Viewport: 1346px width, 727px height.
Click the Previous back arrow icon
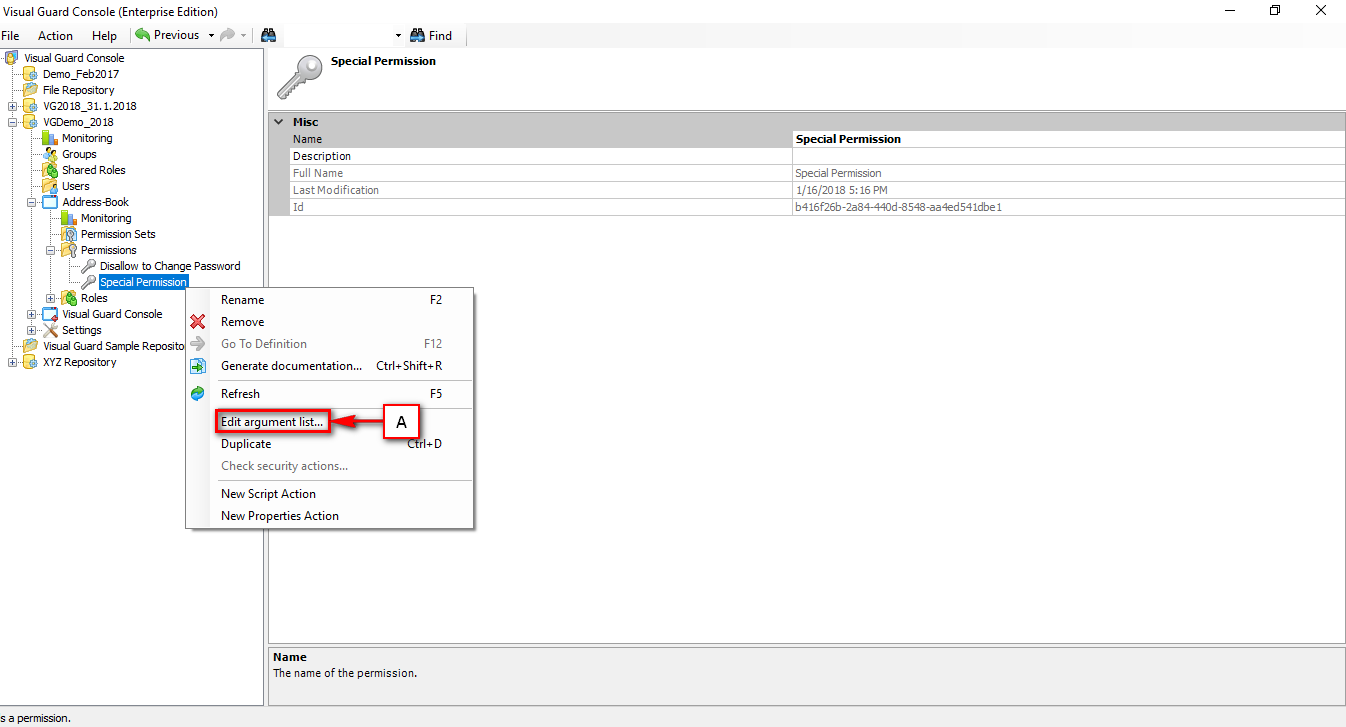143,35
